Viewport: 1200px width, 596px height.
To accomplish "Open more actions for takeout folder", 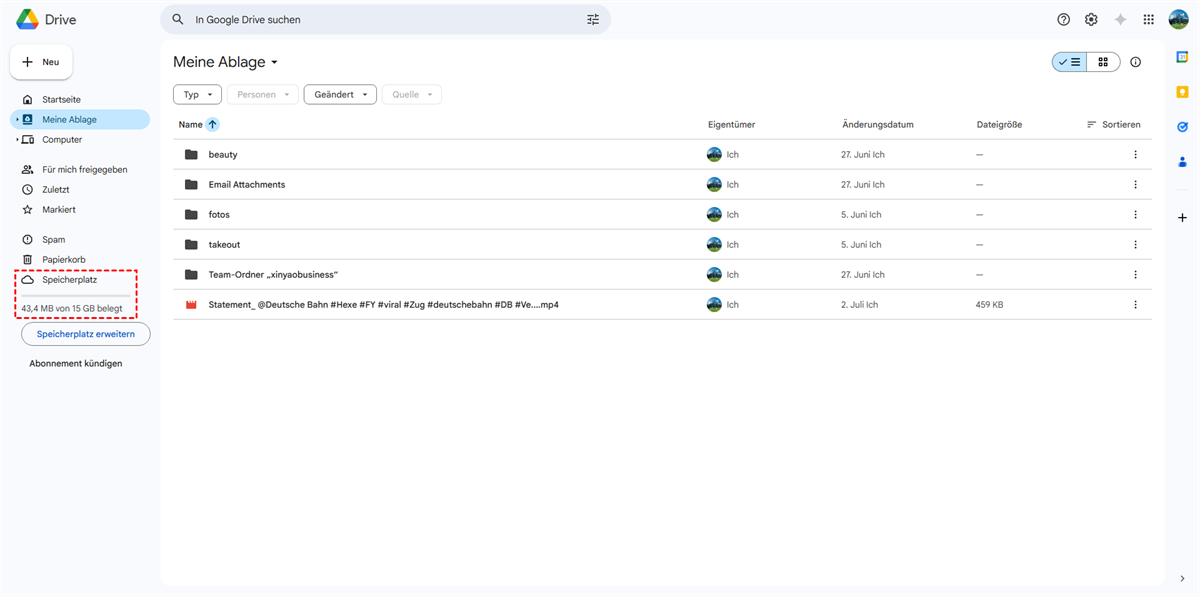I will coord(1135,245).
